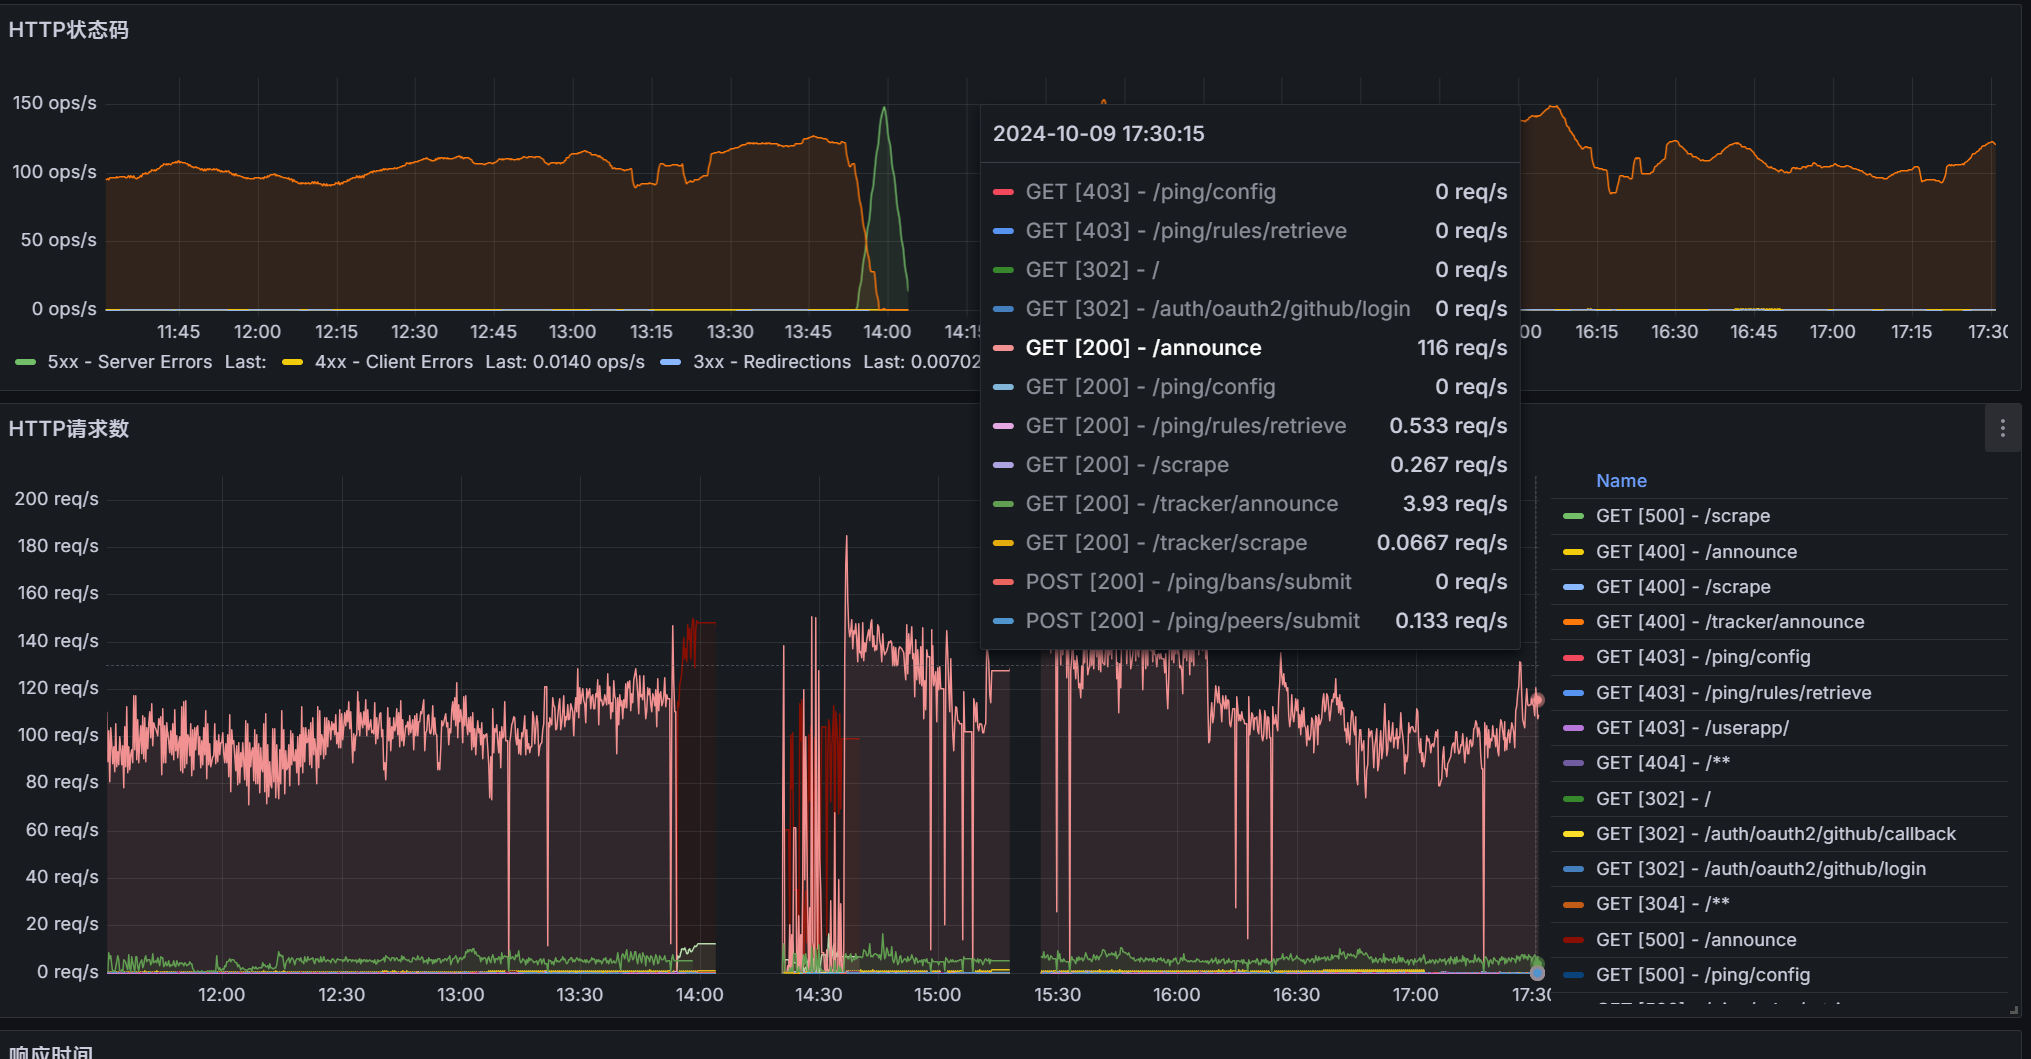The width and height of the screenshot is (2031, 1059).
Task: Click color swatch for GET [304] - /**
Action: click(1573, 904)
